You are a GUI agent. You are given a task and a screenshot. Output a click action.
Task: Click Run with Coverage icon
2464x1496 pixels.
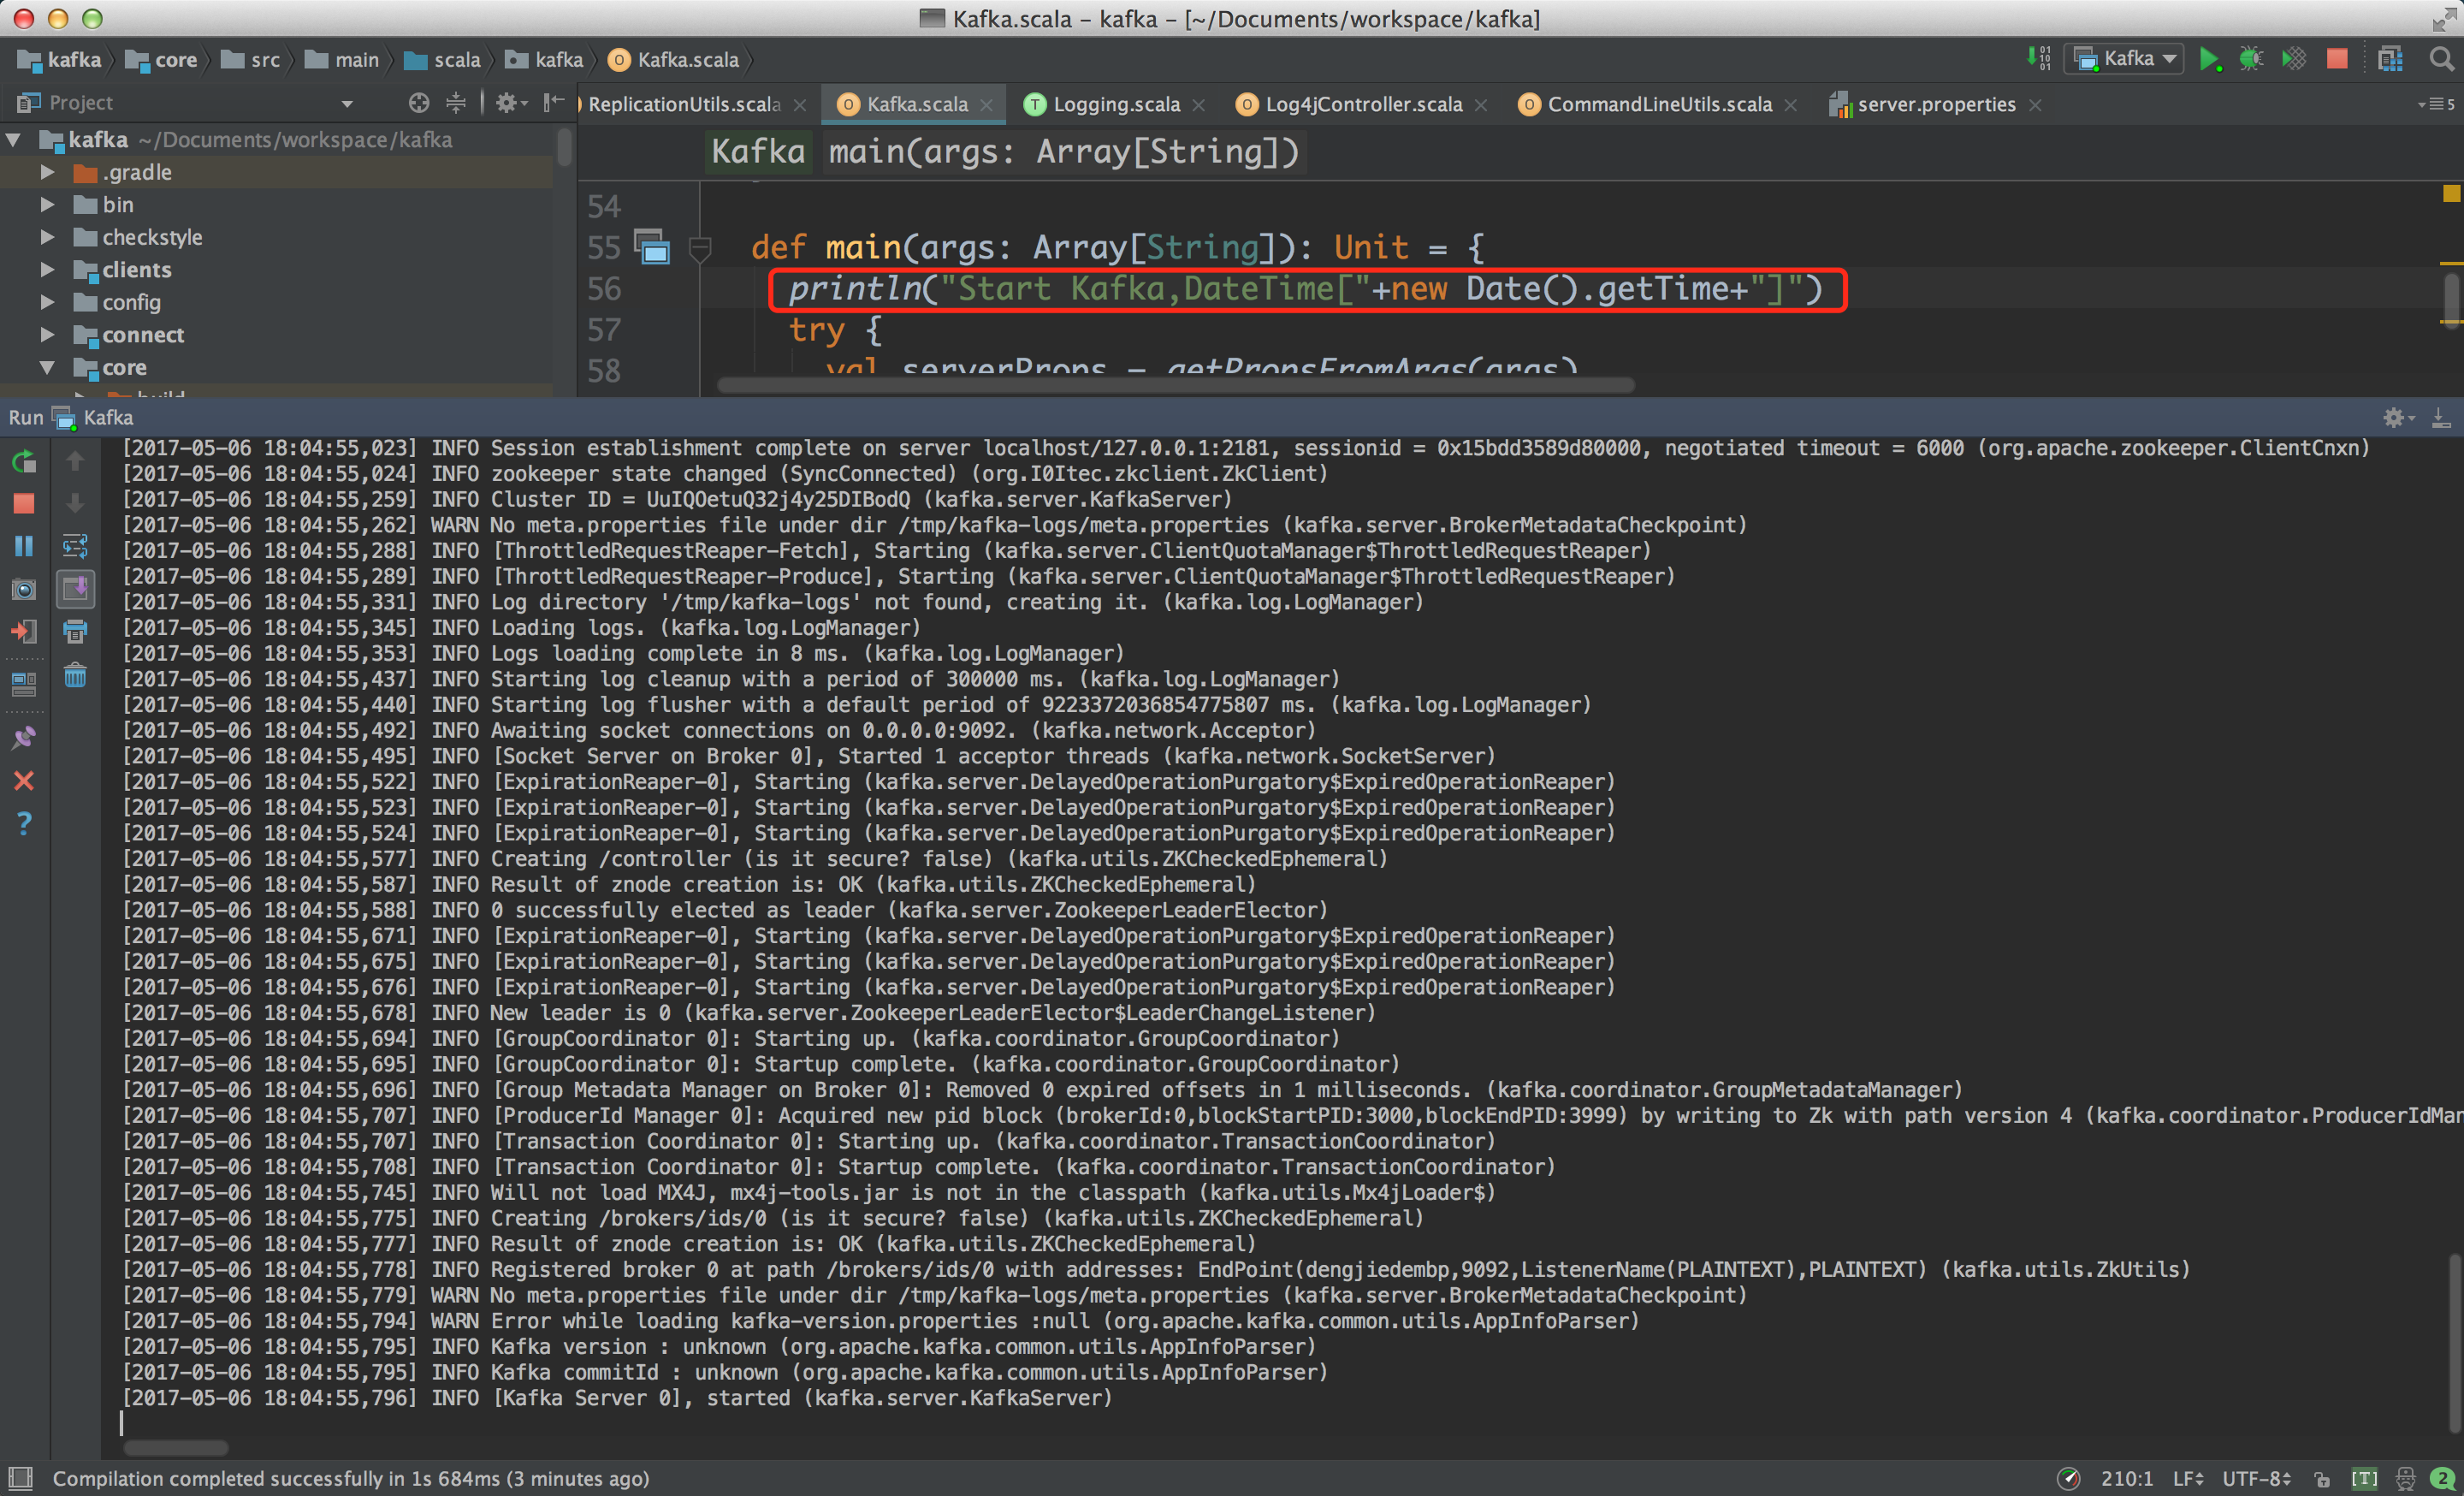[x=2293, y=59]
